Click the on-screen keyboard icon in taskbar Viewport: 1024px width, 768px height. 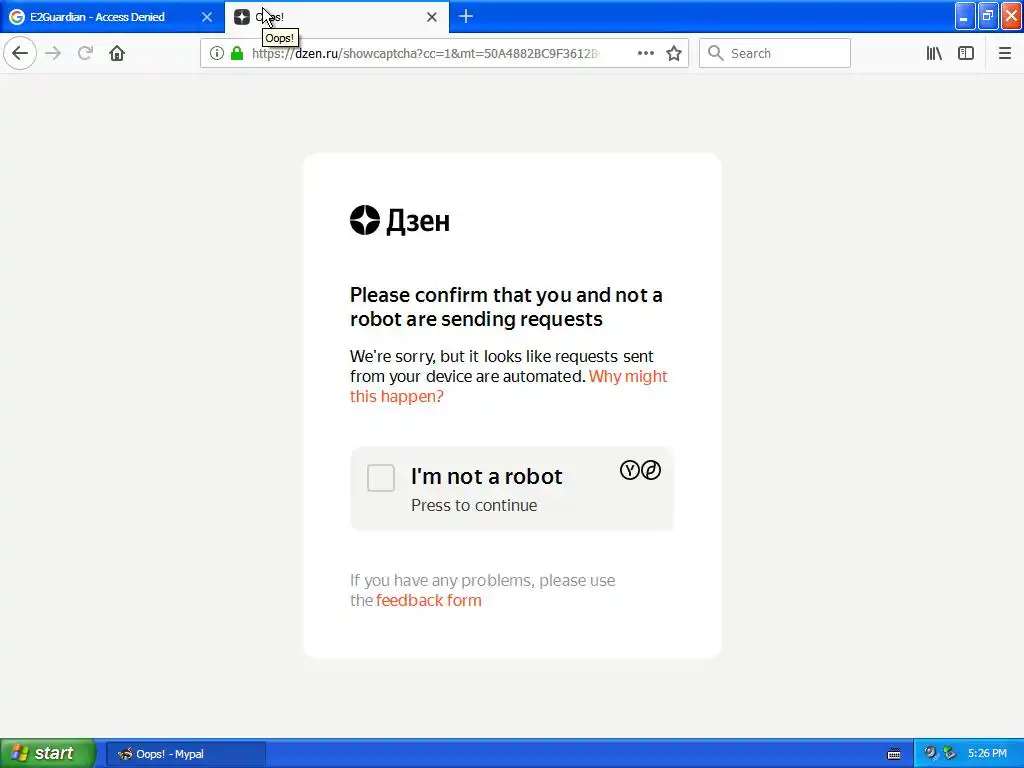[894, 754]
